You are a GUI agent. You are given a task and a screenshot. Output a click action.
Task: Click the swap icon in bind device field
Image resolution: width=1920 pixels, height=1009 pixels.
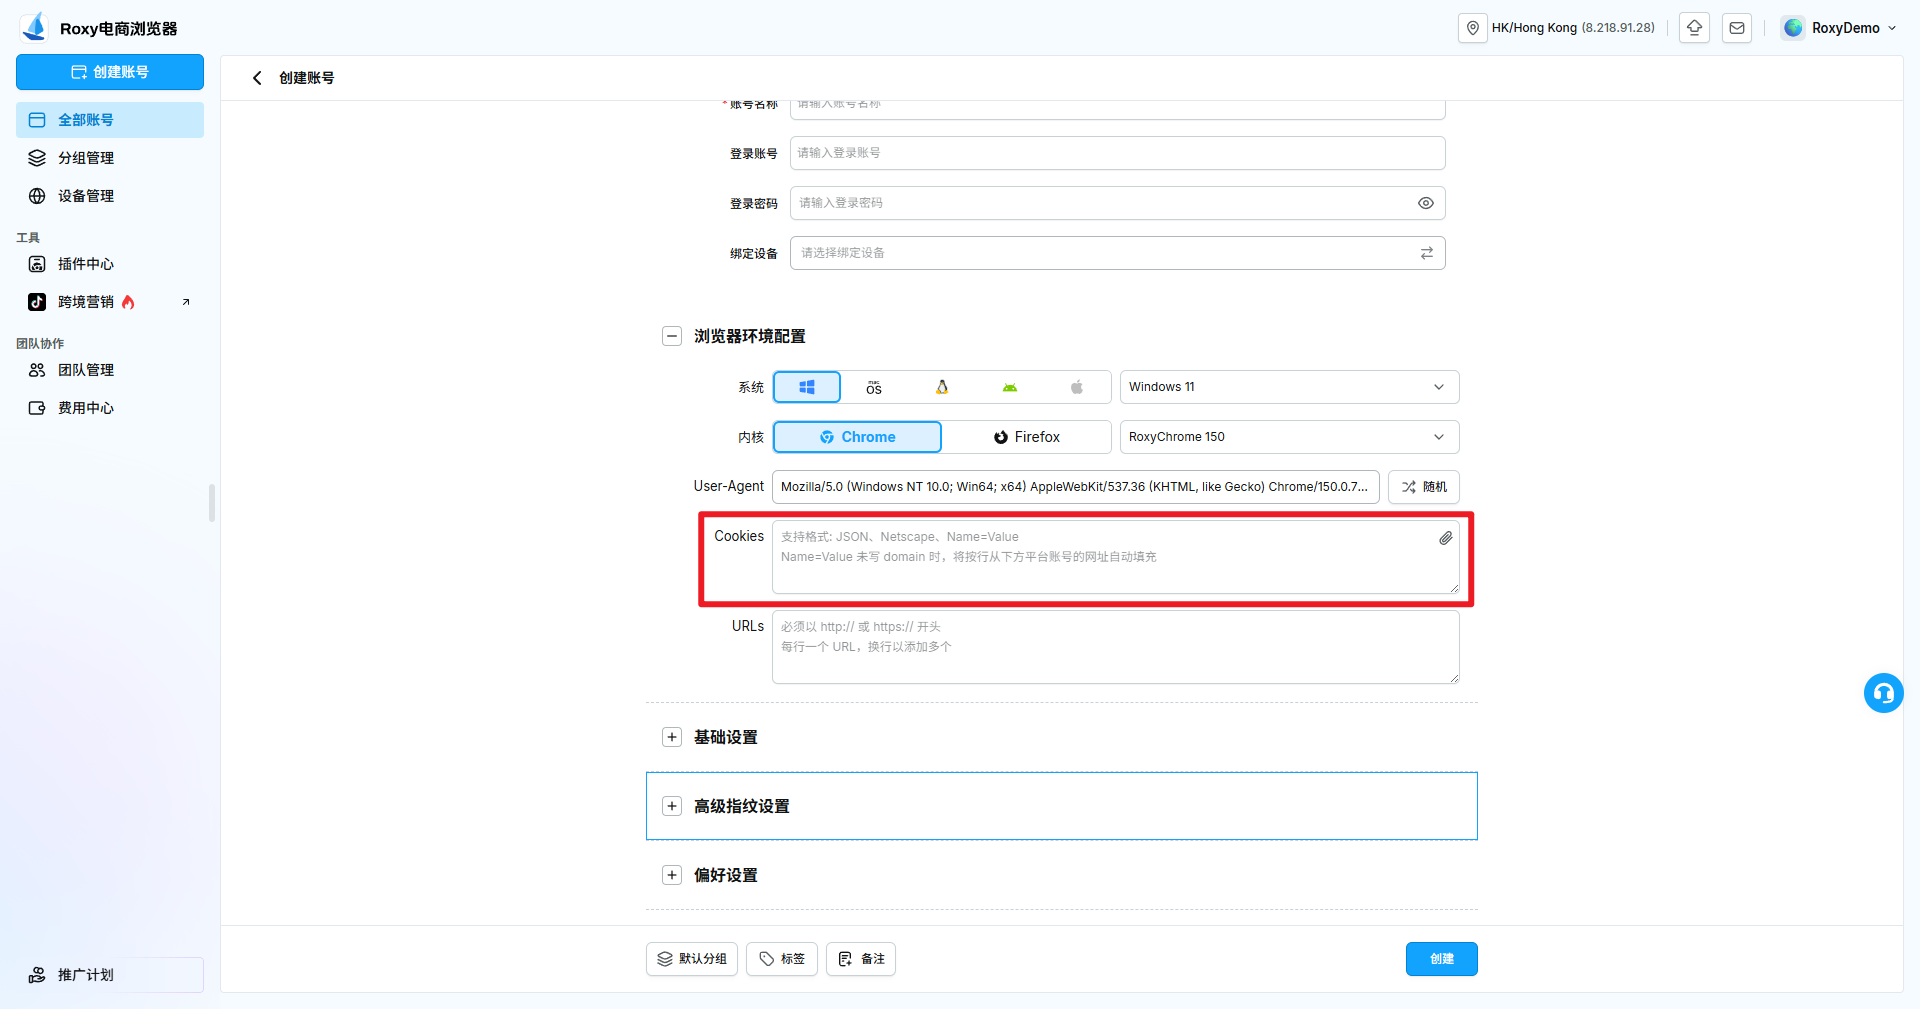pos(1427,253)
